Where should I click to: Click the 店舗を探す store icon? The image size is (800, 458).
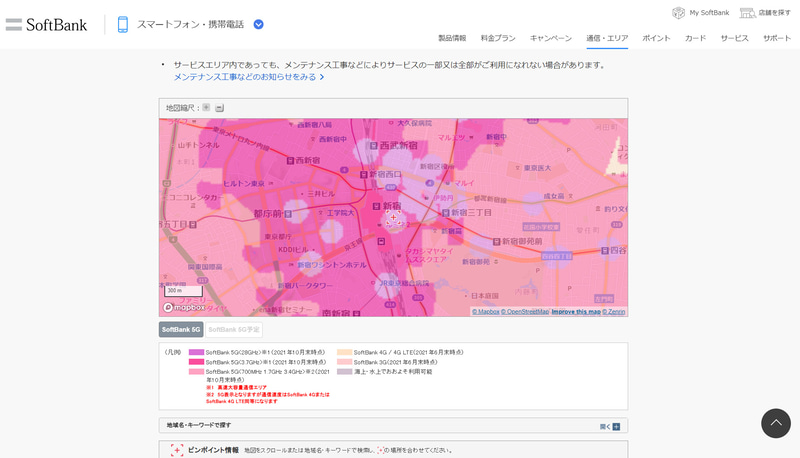coord(747,13)
